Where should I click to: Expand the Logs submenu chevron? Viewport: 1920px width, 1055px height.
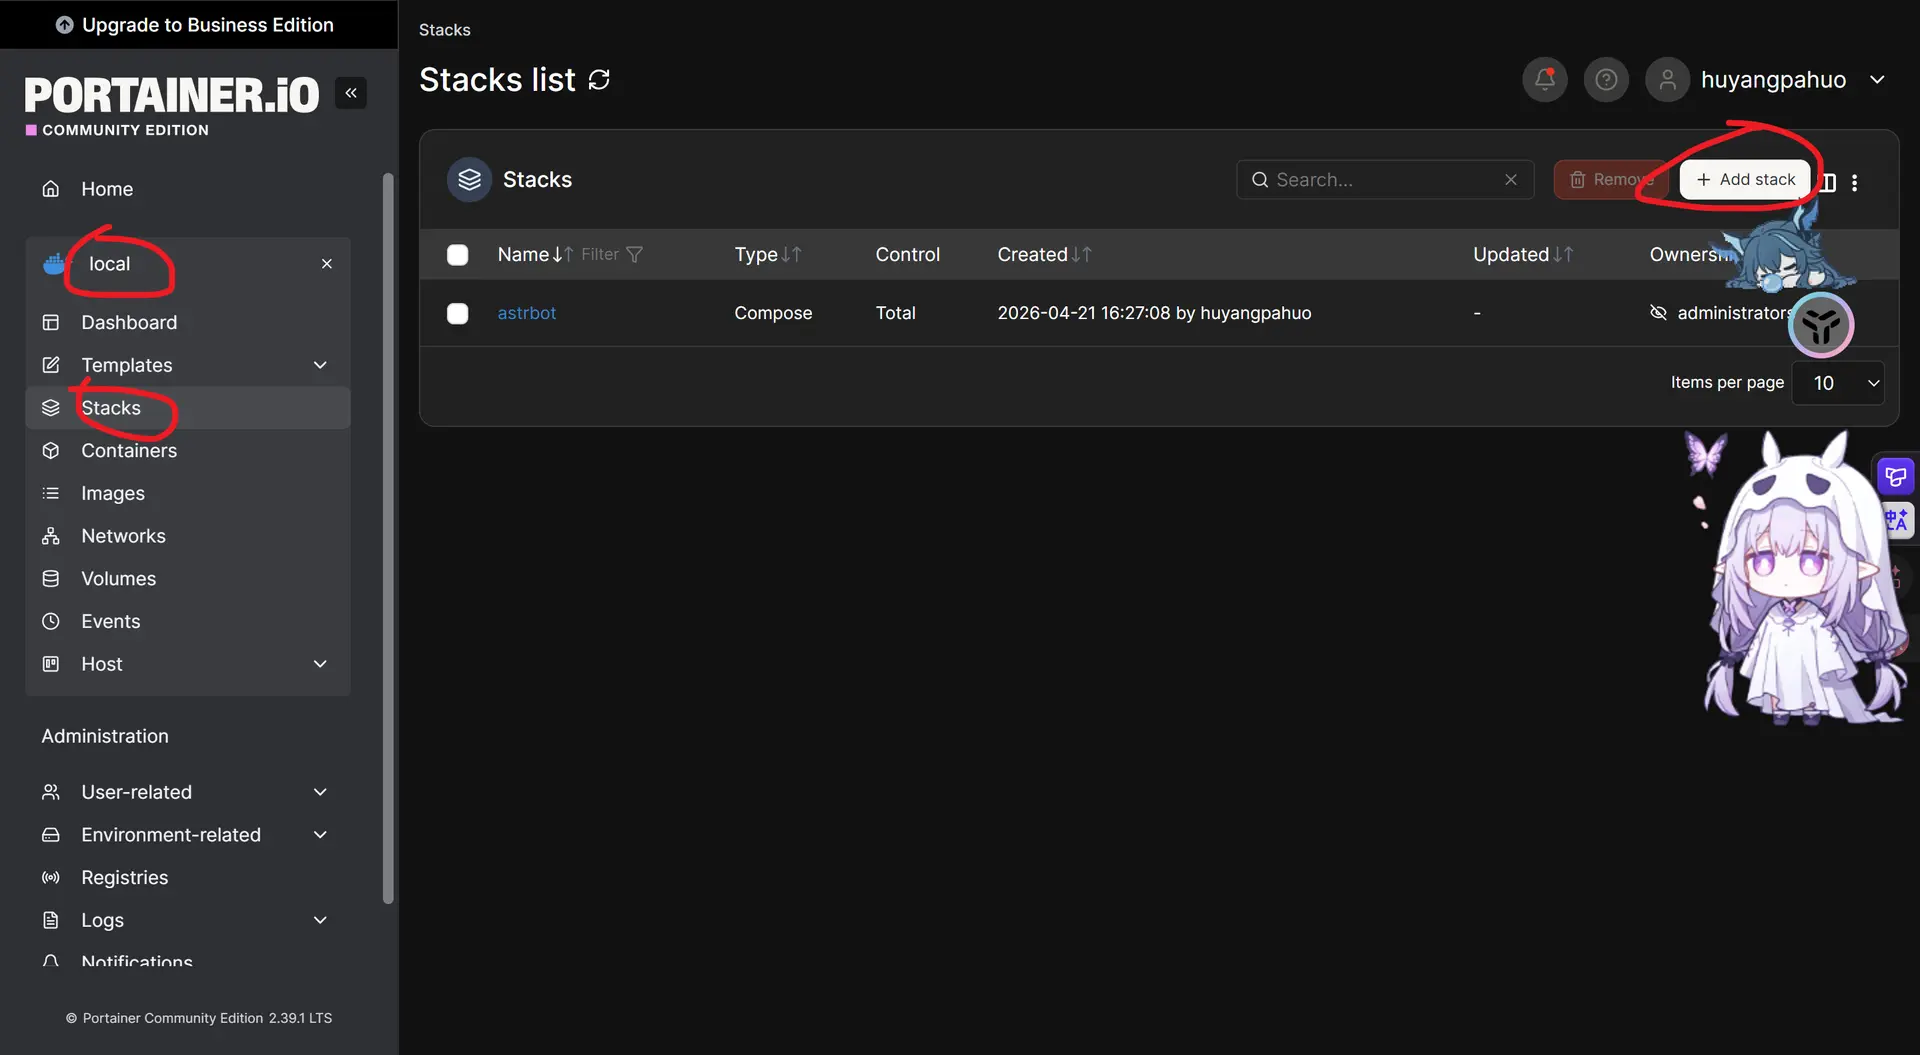320,920
